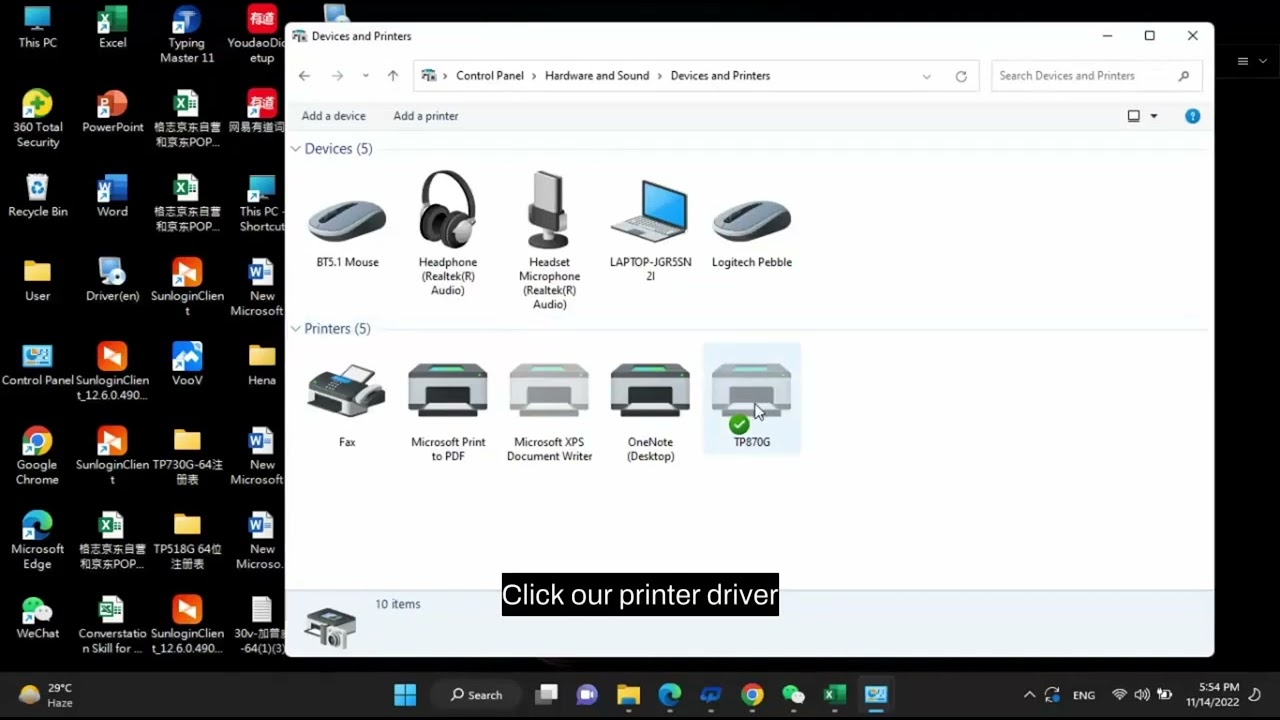Select the VooV desktop shortcut
This screenshot has width=1280, height=720.
click(187, 365)
